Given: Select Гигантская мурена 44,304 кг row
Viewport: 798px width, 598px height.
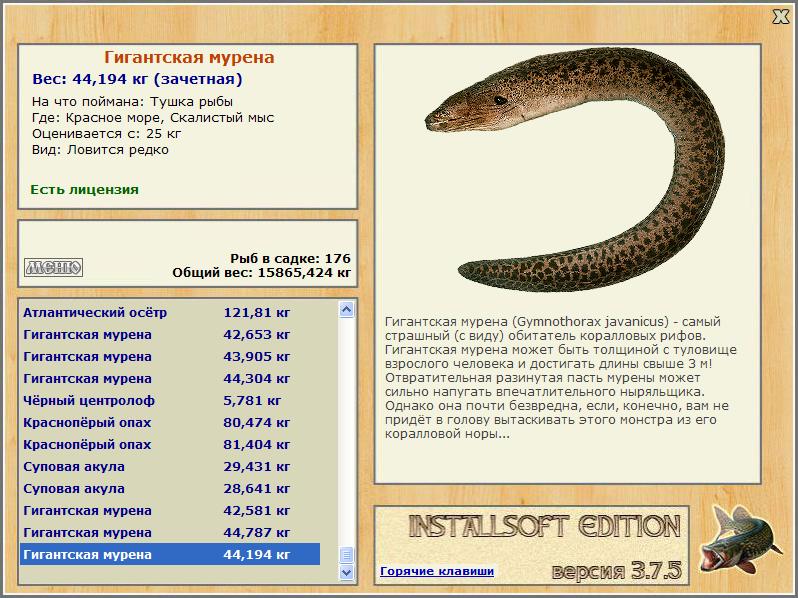Looking at the screenshot, I should coord(170,378).
